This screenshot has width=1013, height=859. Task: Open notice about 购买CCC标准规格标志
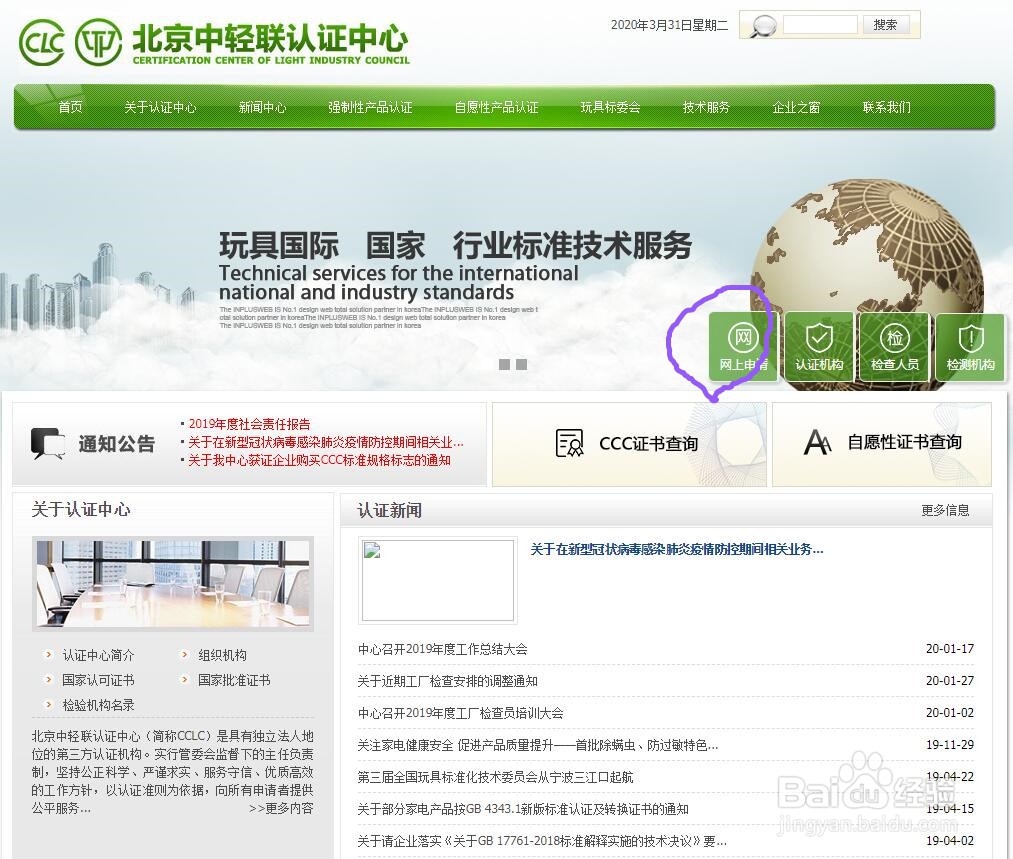tap(319, 460)
